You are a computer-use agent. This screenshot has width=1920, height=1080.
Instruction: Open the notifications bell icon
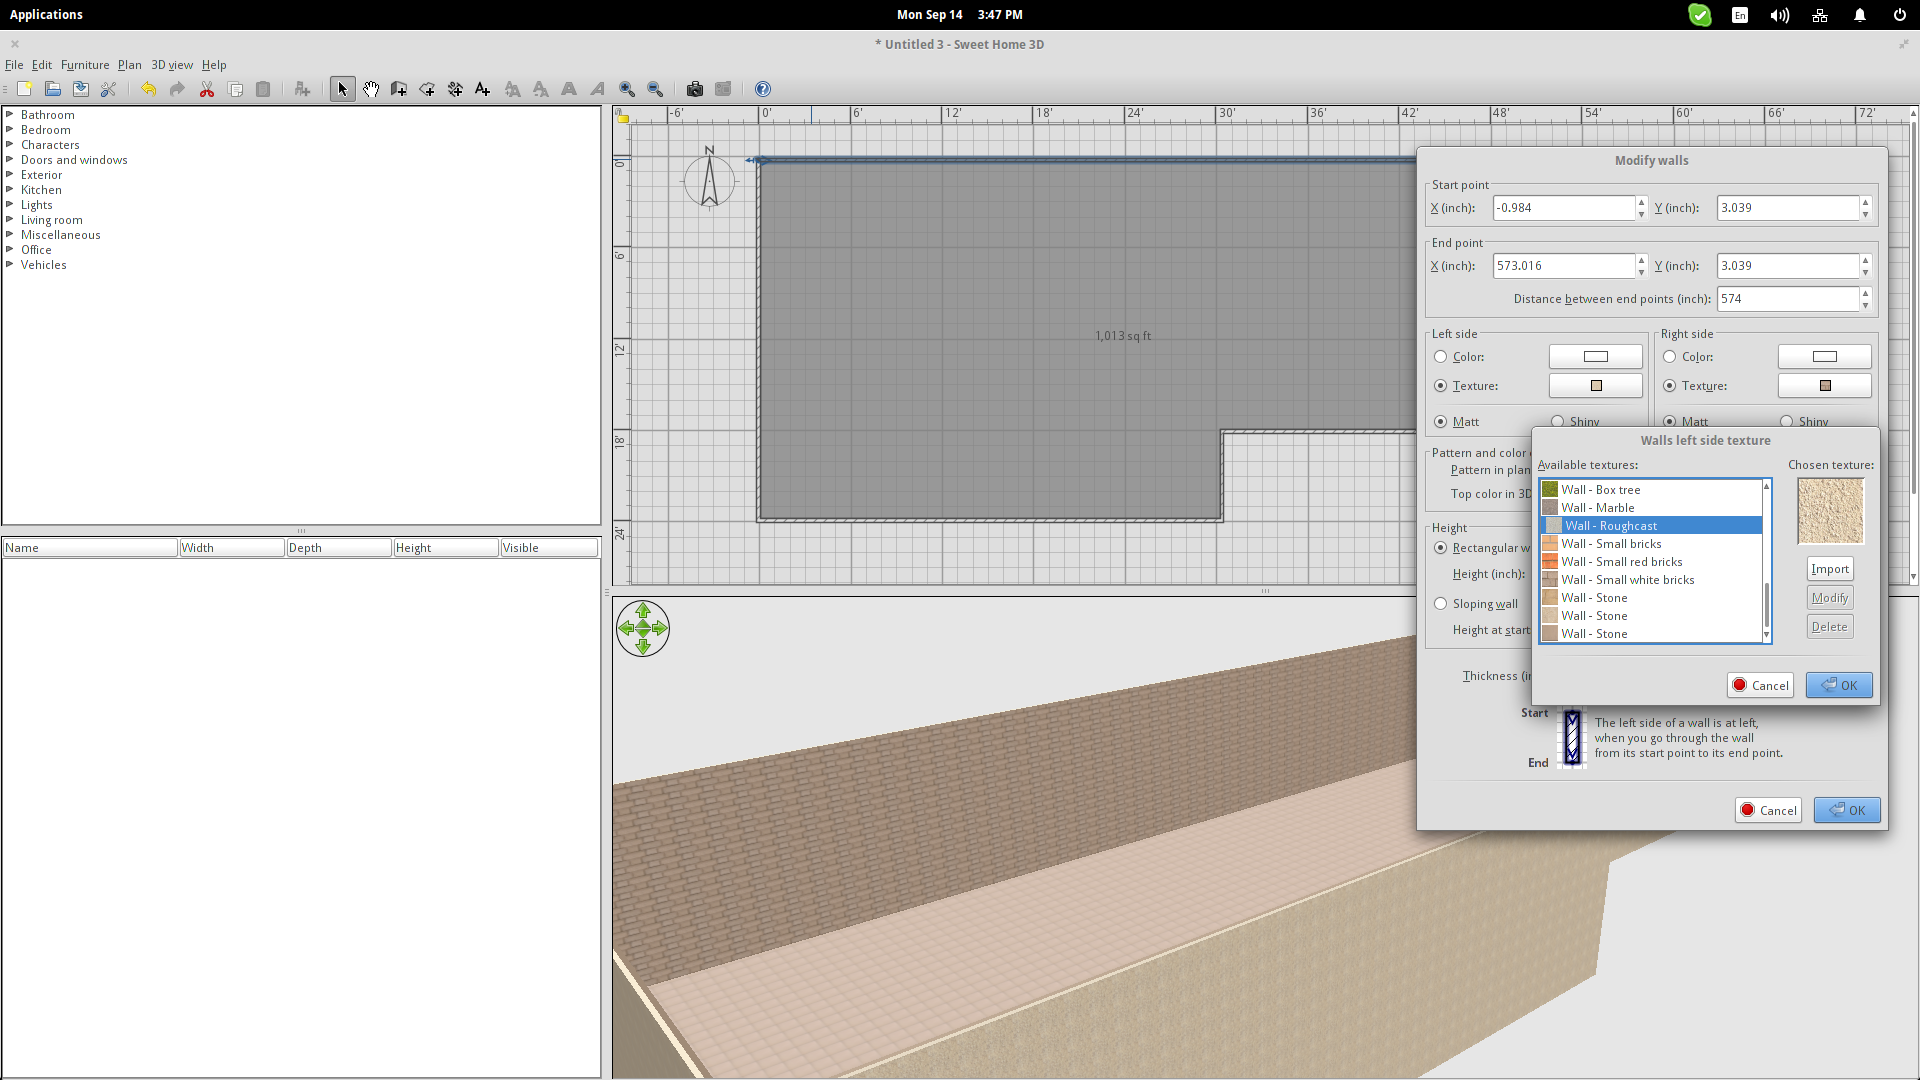pos(1860,15)
